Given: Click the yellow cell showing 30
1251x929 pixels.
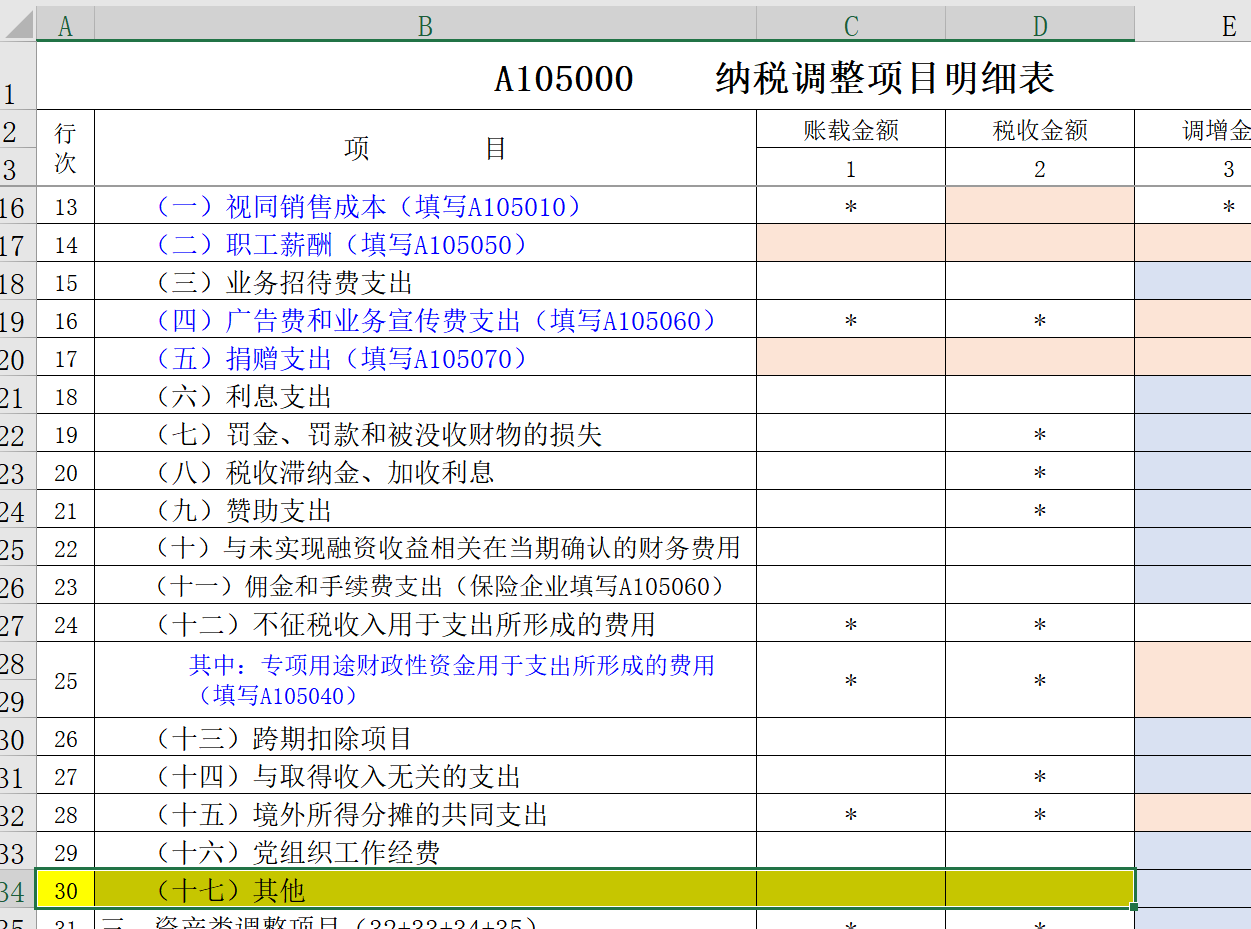Looking at the screenshot, I should coord(65,890).
